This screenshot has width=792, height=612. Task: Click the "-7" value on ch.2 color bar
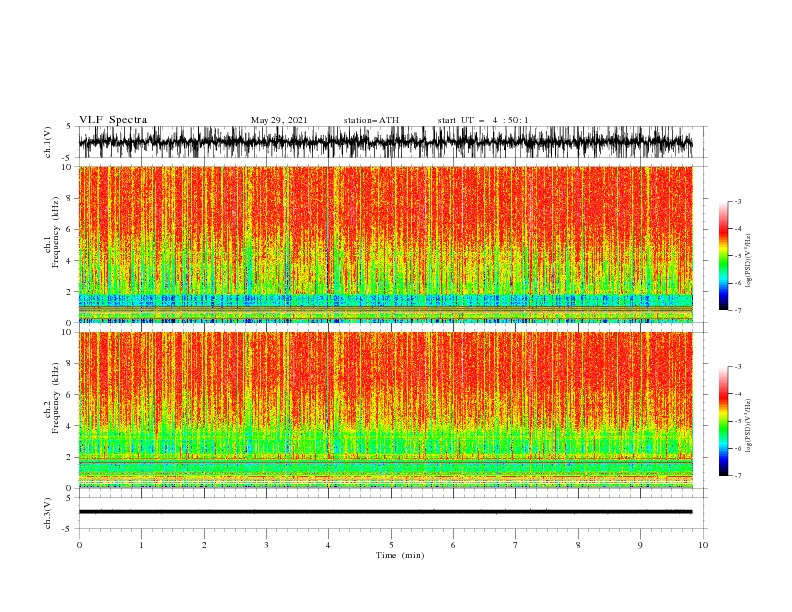737,475
